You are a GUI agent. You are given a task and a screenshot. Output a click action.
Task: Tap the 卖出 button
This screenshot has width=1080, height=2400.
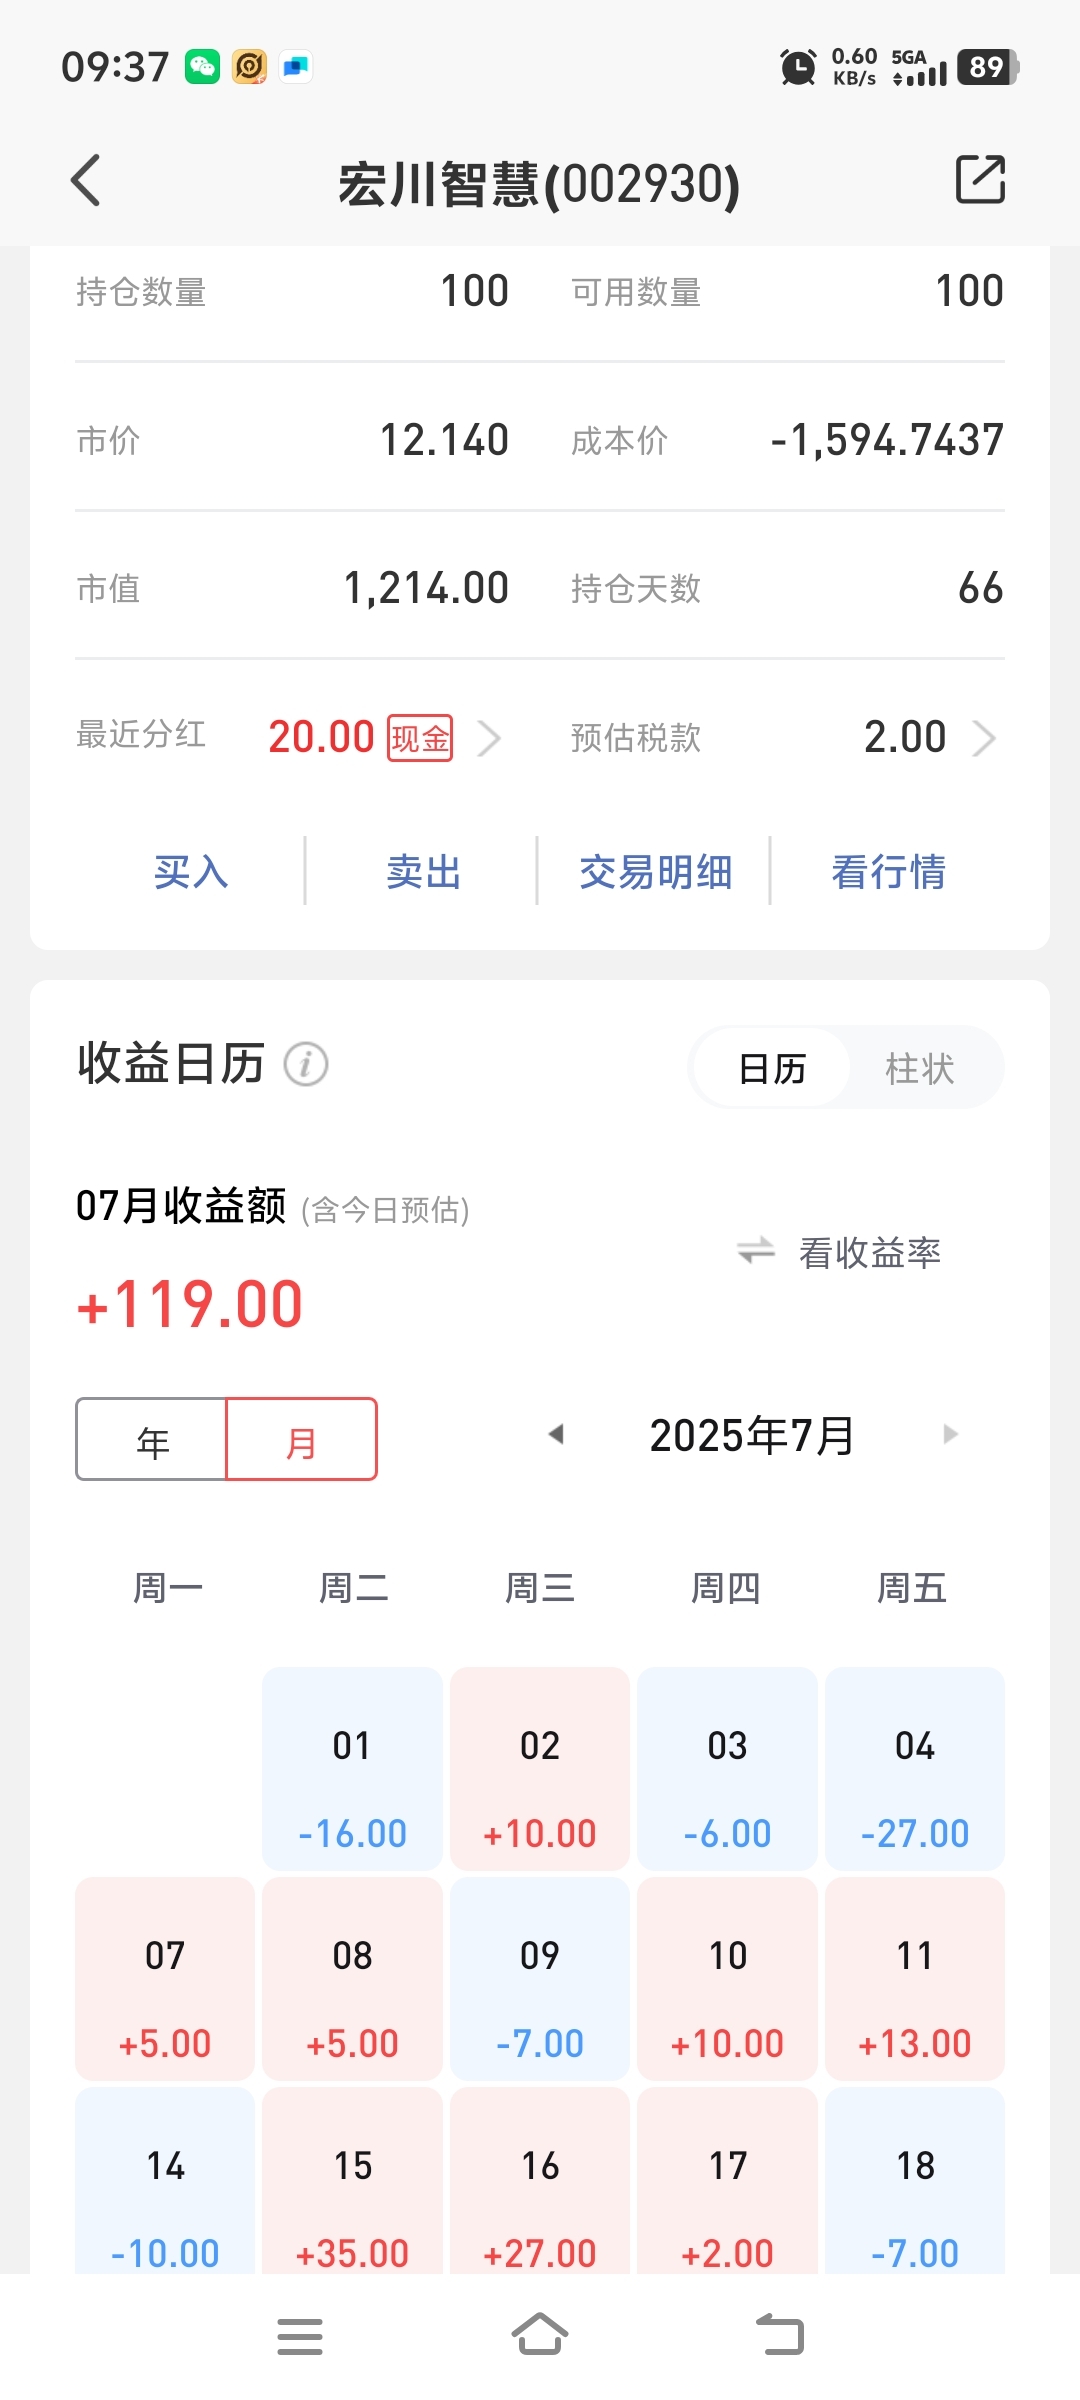424,872
